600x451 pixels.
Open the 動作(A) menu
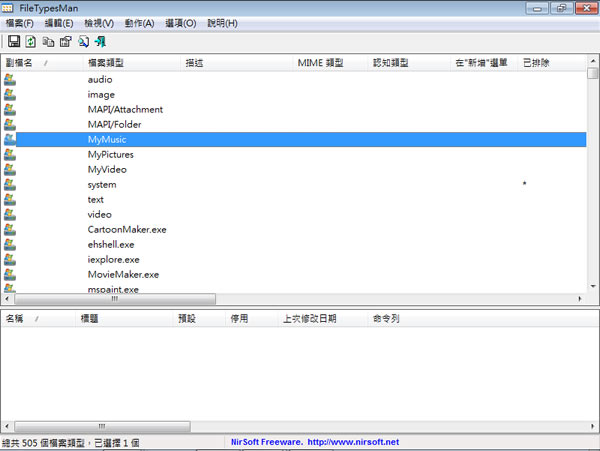point(139,23)
